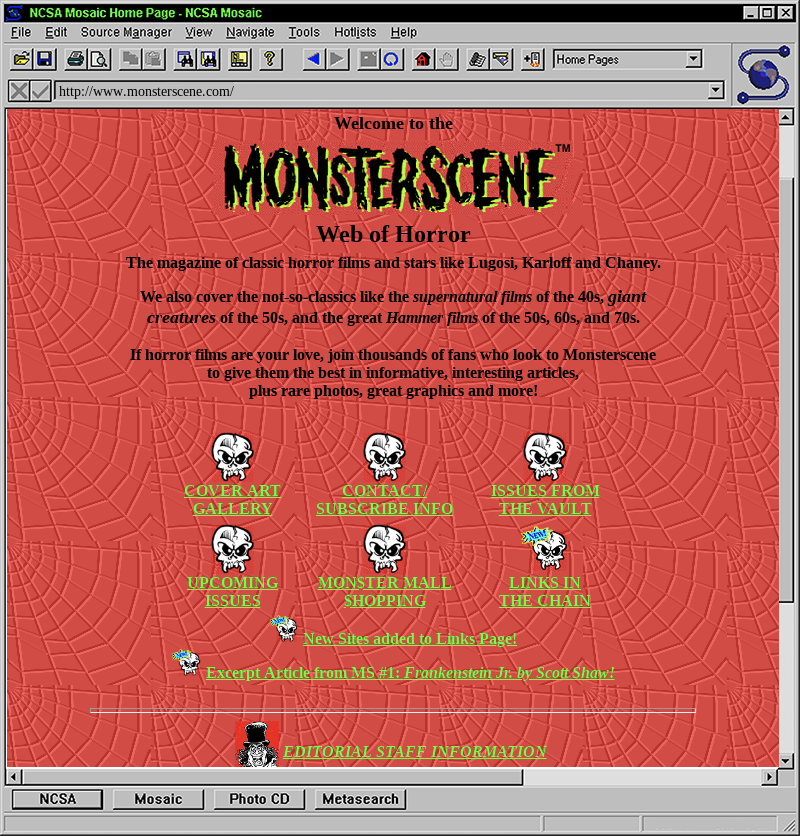800x836 pixels.
Task: Reload the page with the circular arrow icon
Action: pos(392,60)
